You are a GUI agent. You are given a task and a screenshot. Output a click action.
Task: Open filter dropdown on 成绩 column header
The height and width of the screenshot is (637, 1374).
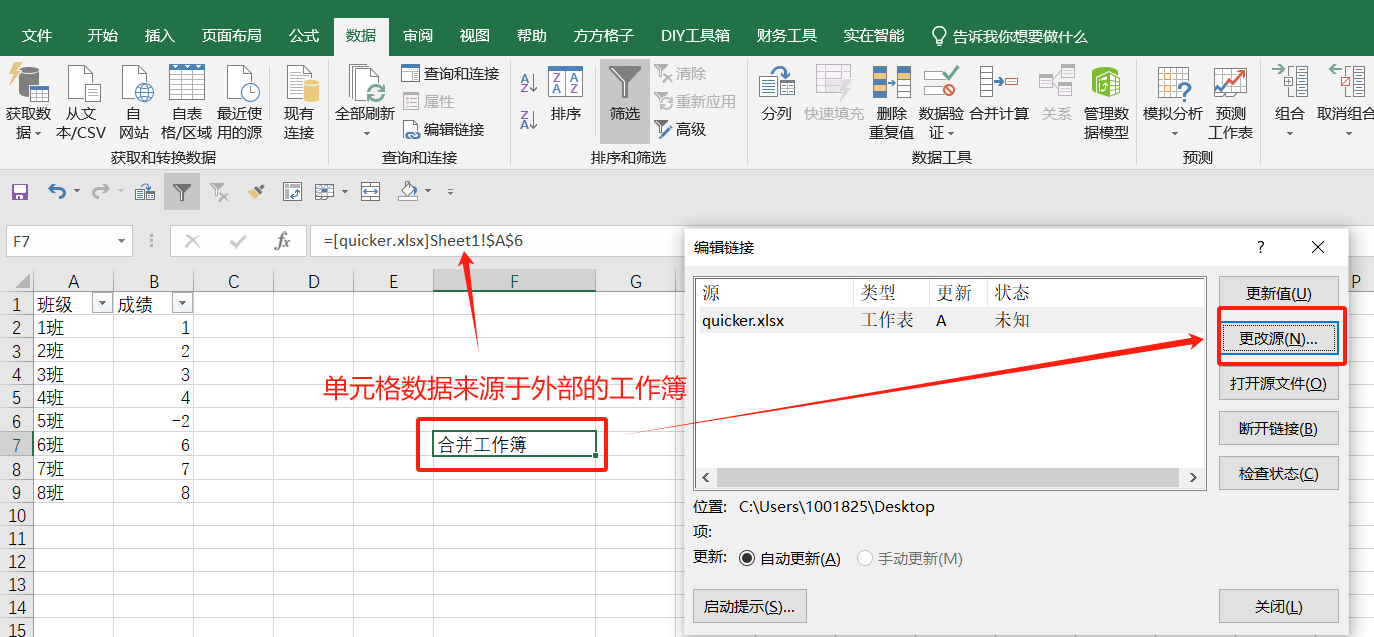182,304
